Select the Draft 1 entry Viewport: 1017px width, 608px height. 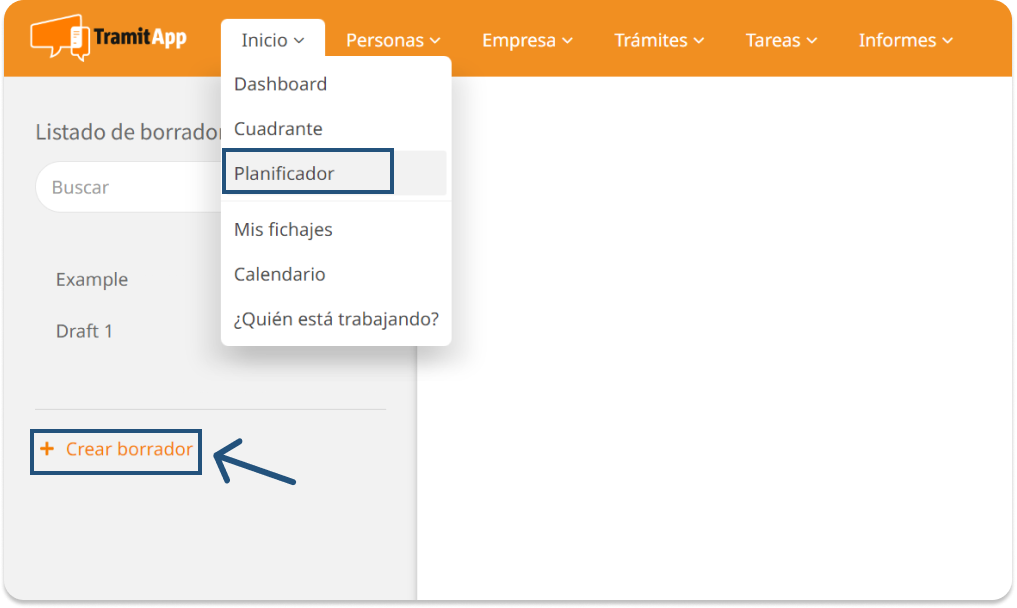point(84,331)
